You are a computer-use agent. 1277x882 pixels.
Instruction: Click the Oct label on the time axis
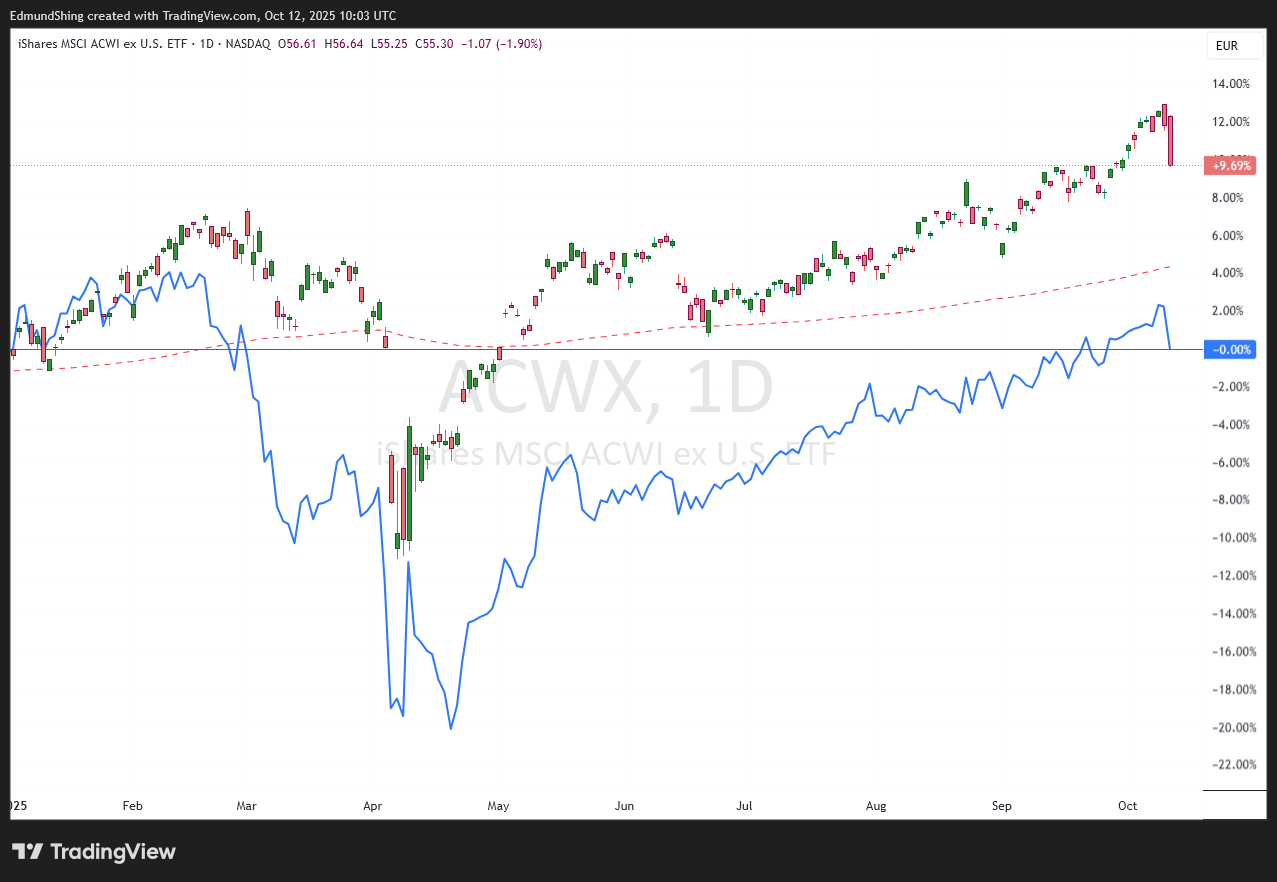[1128, 805]
